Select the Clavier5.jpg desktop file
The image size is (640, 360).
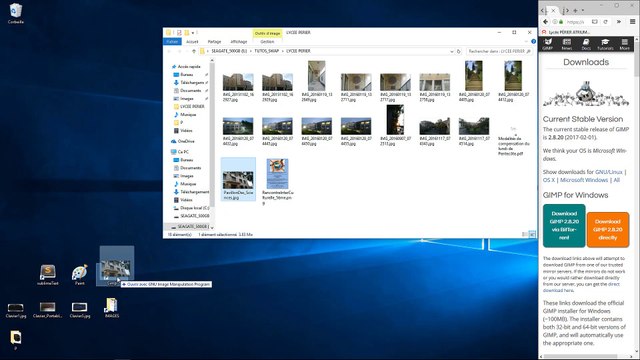pyautogui.click(x=80, y=310)
